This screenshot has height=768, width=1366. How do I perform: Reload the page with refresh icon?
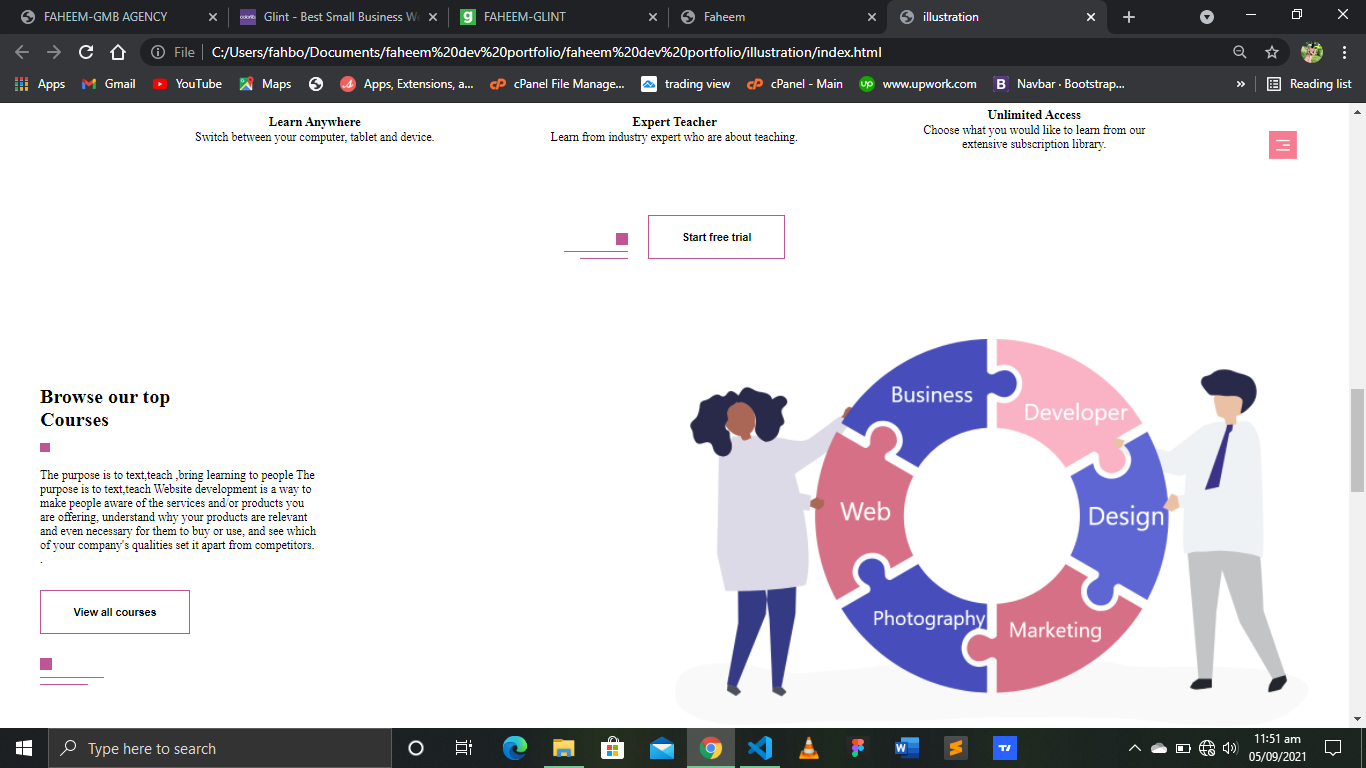[x=86, y=52]
